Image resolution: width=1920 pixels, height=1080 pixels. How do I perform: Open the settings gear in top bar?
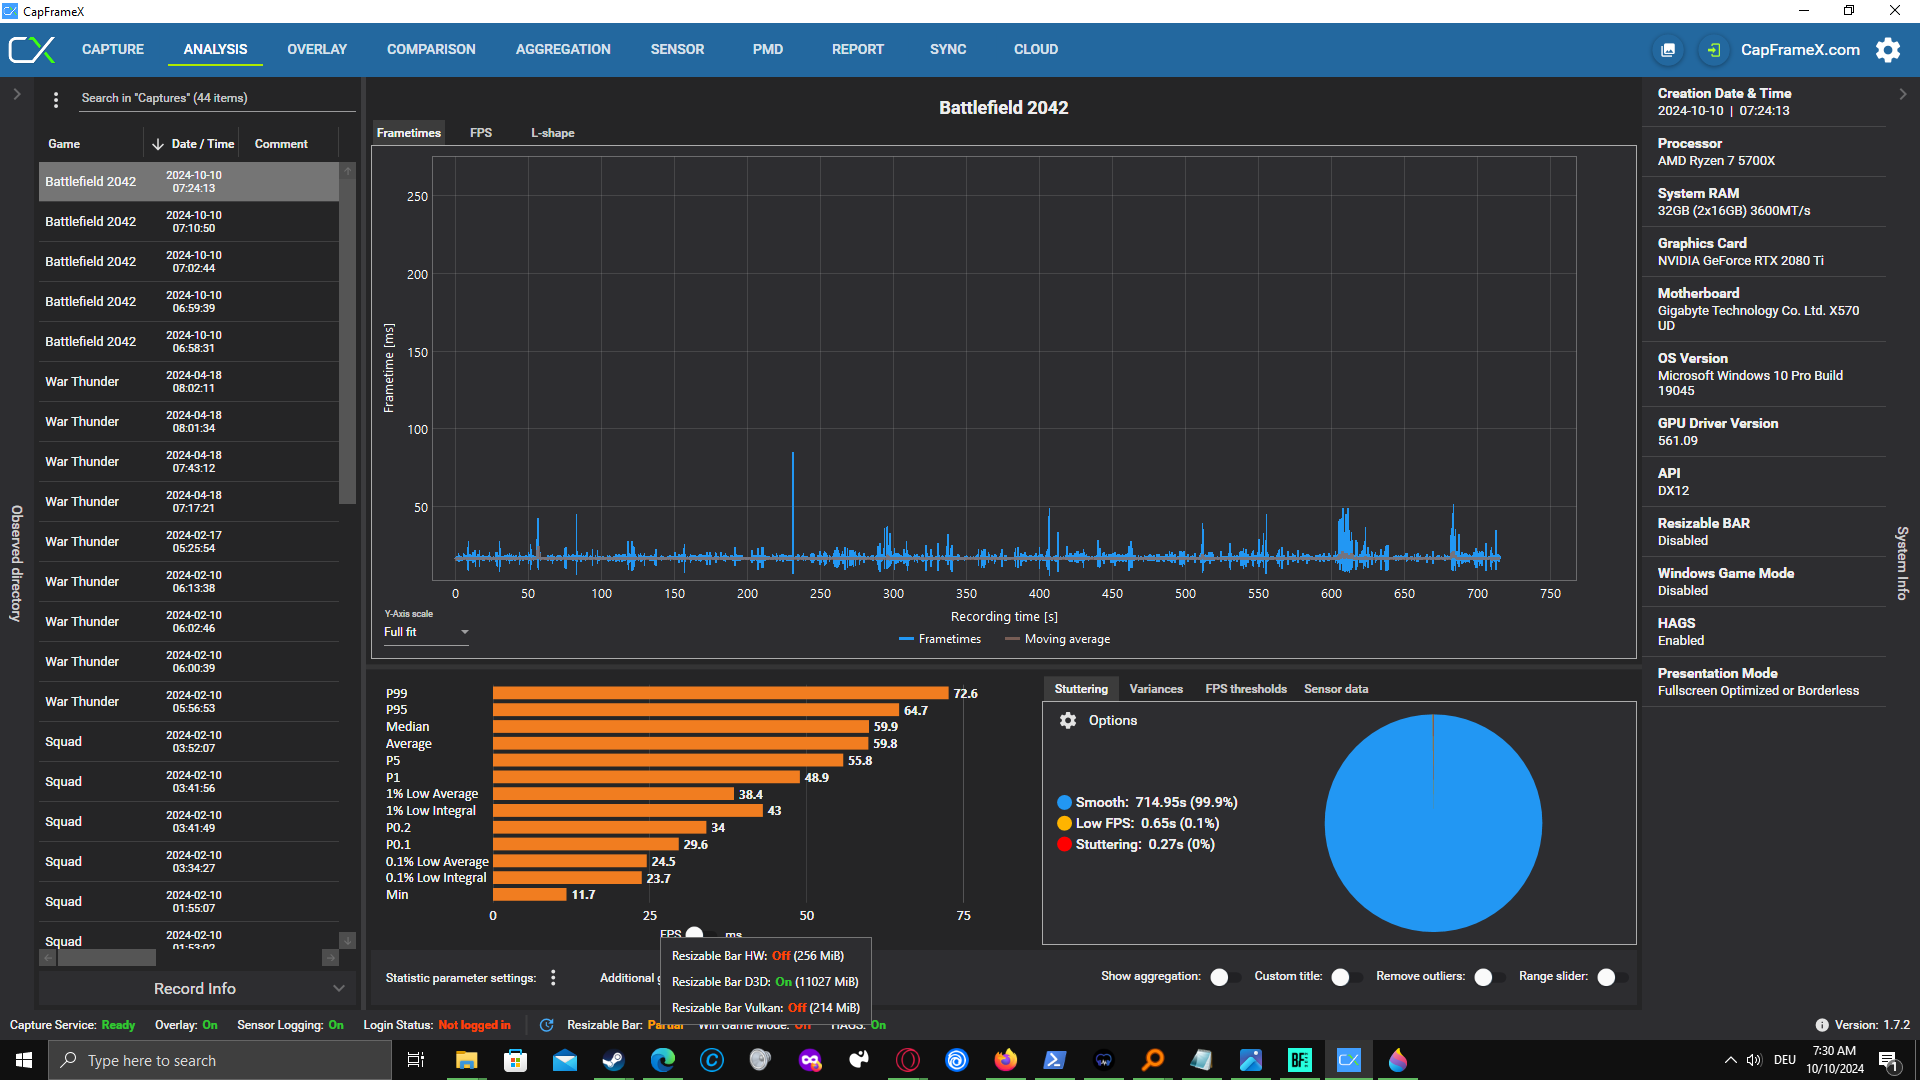tap(1888, 50)
